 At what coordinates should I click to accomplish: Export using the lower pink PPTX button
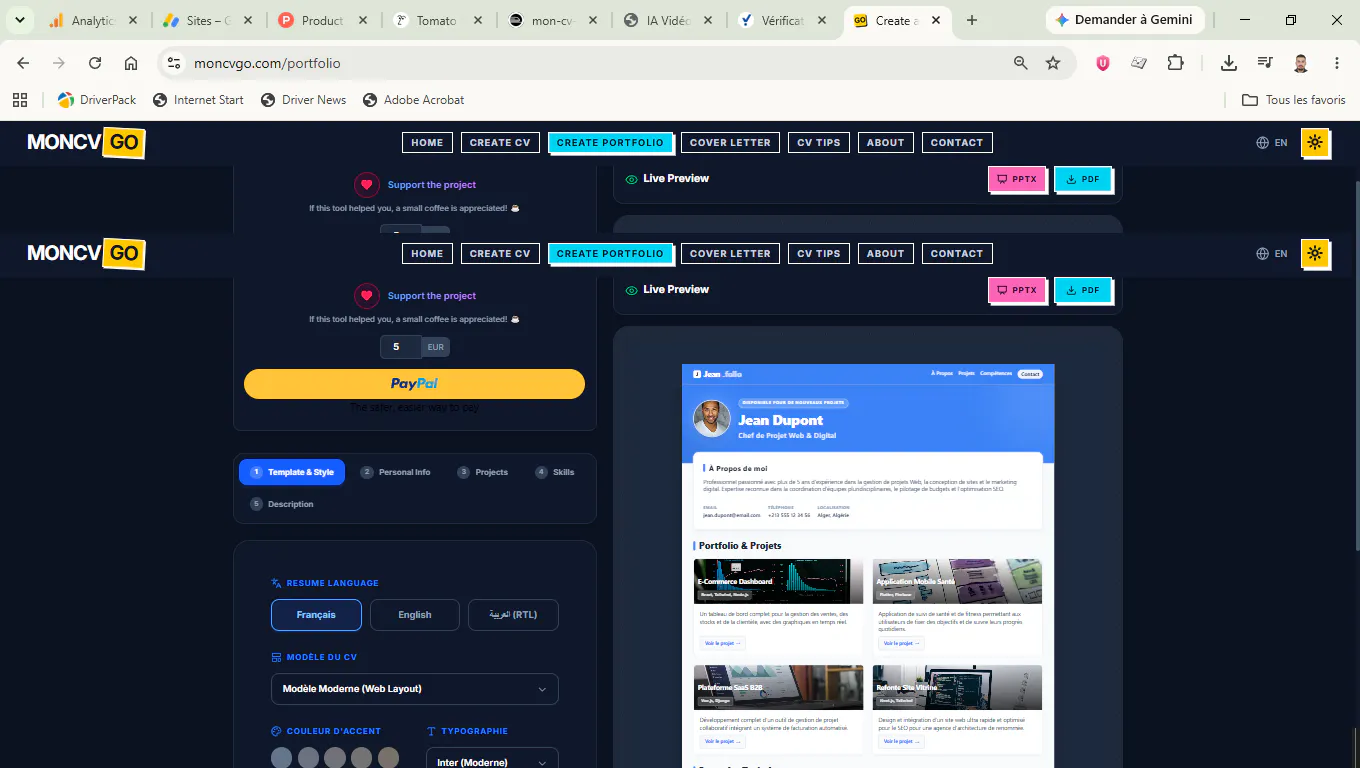click(x=1017, y=290)
